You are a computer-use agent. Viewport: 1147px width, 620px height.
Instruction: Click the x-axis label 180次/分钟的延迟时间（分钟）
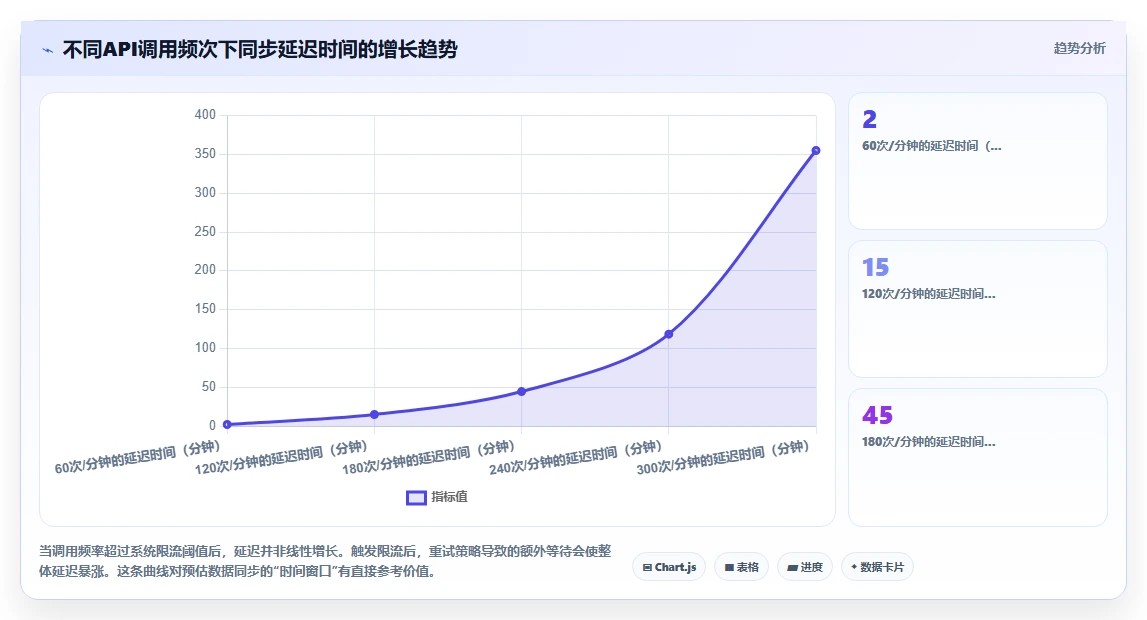pyautogui.click(x=428, y=457)
